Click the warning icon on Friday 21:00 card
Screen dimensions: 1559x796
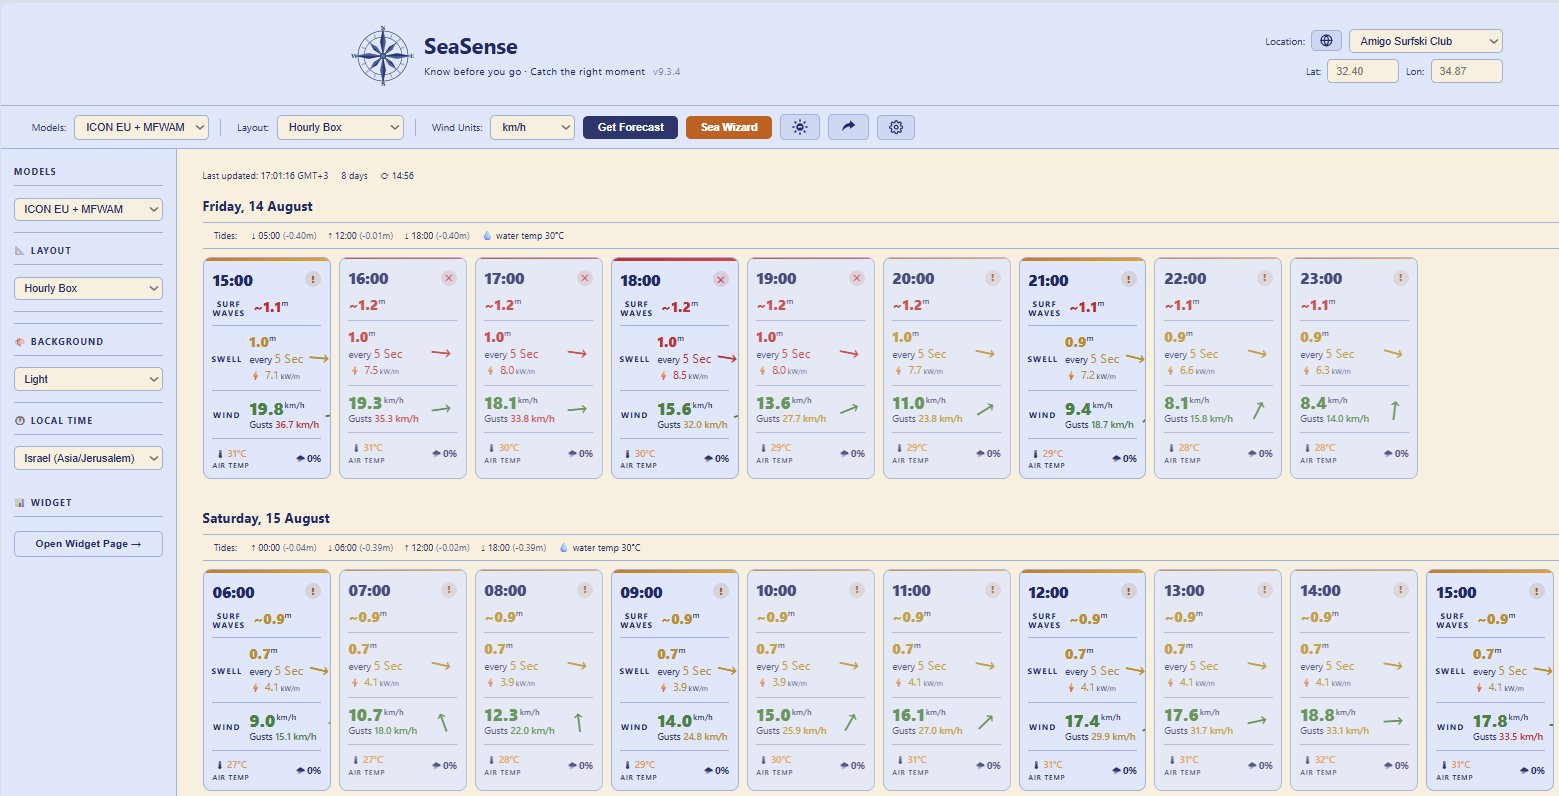click(x=1129, y=280)
